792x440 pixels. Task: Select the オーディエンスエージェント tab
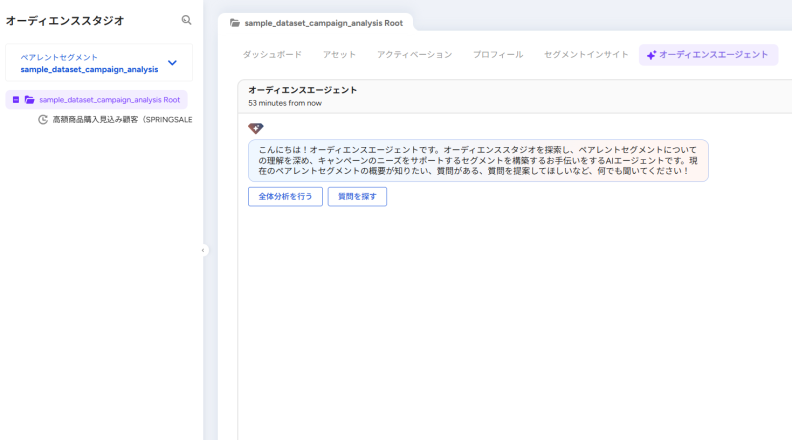[x=708, y=55]
